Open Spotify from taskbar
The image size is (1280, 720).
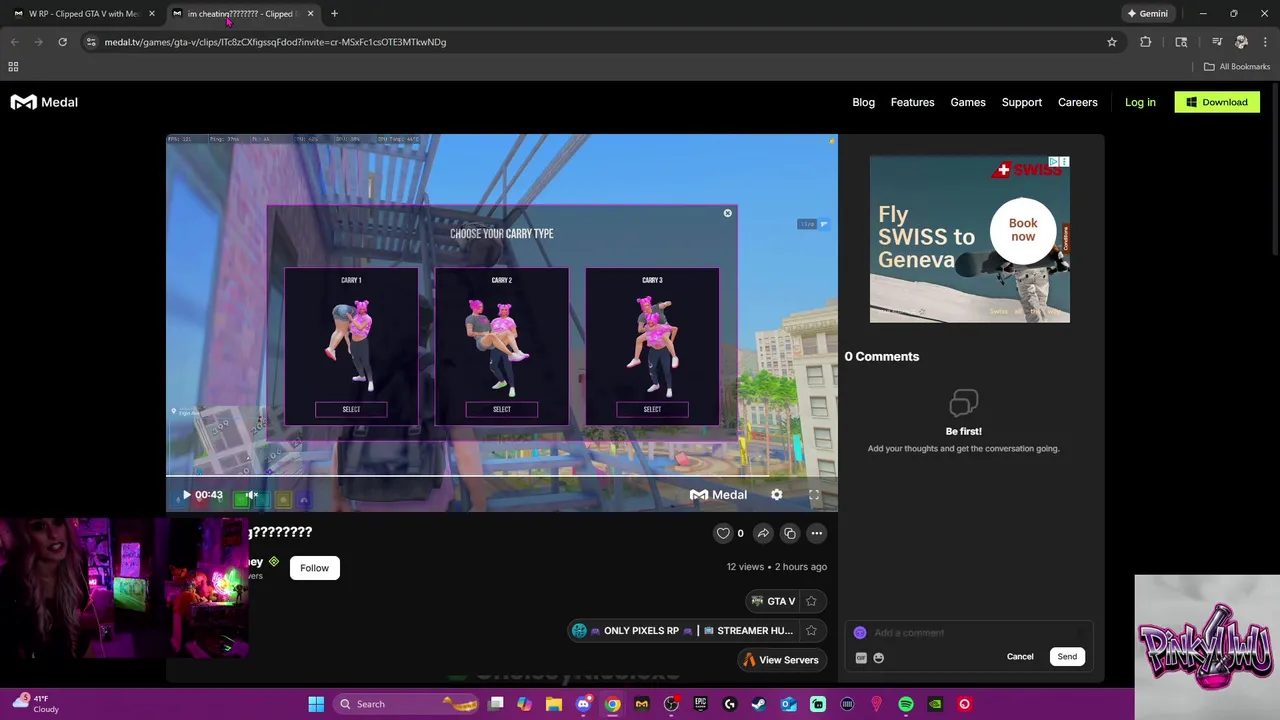tap(906, 704)
